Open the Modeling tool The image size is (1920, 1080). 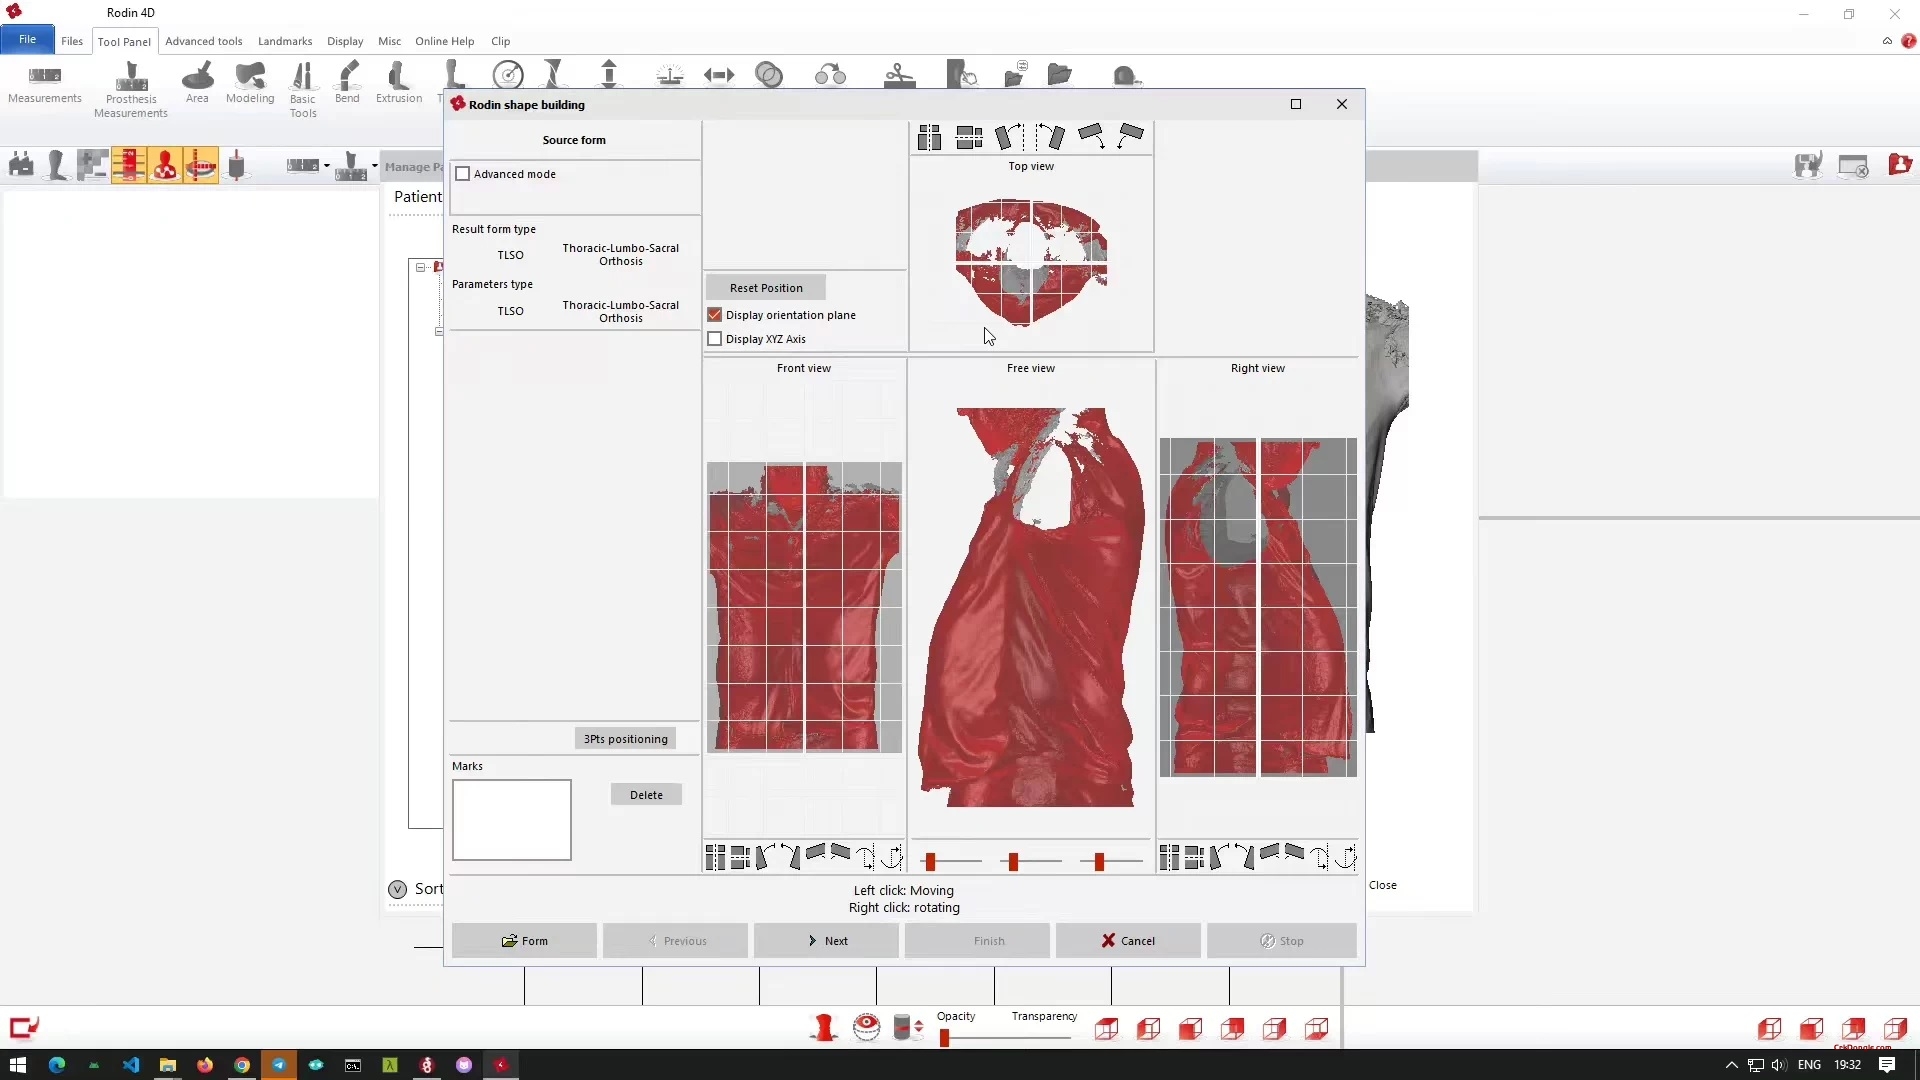pyautogui.click(x=250, y=85)
